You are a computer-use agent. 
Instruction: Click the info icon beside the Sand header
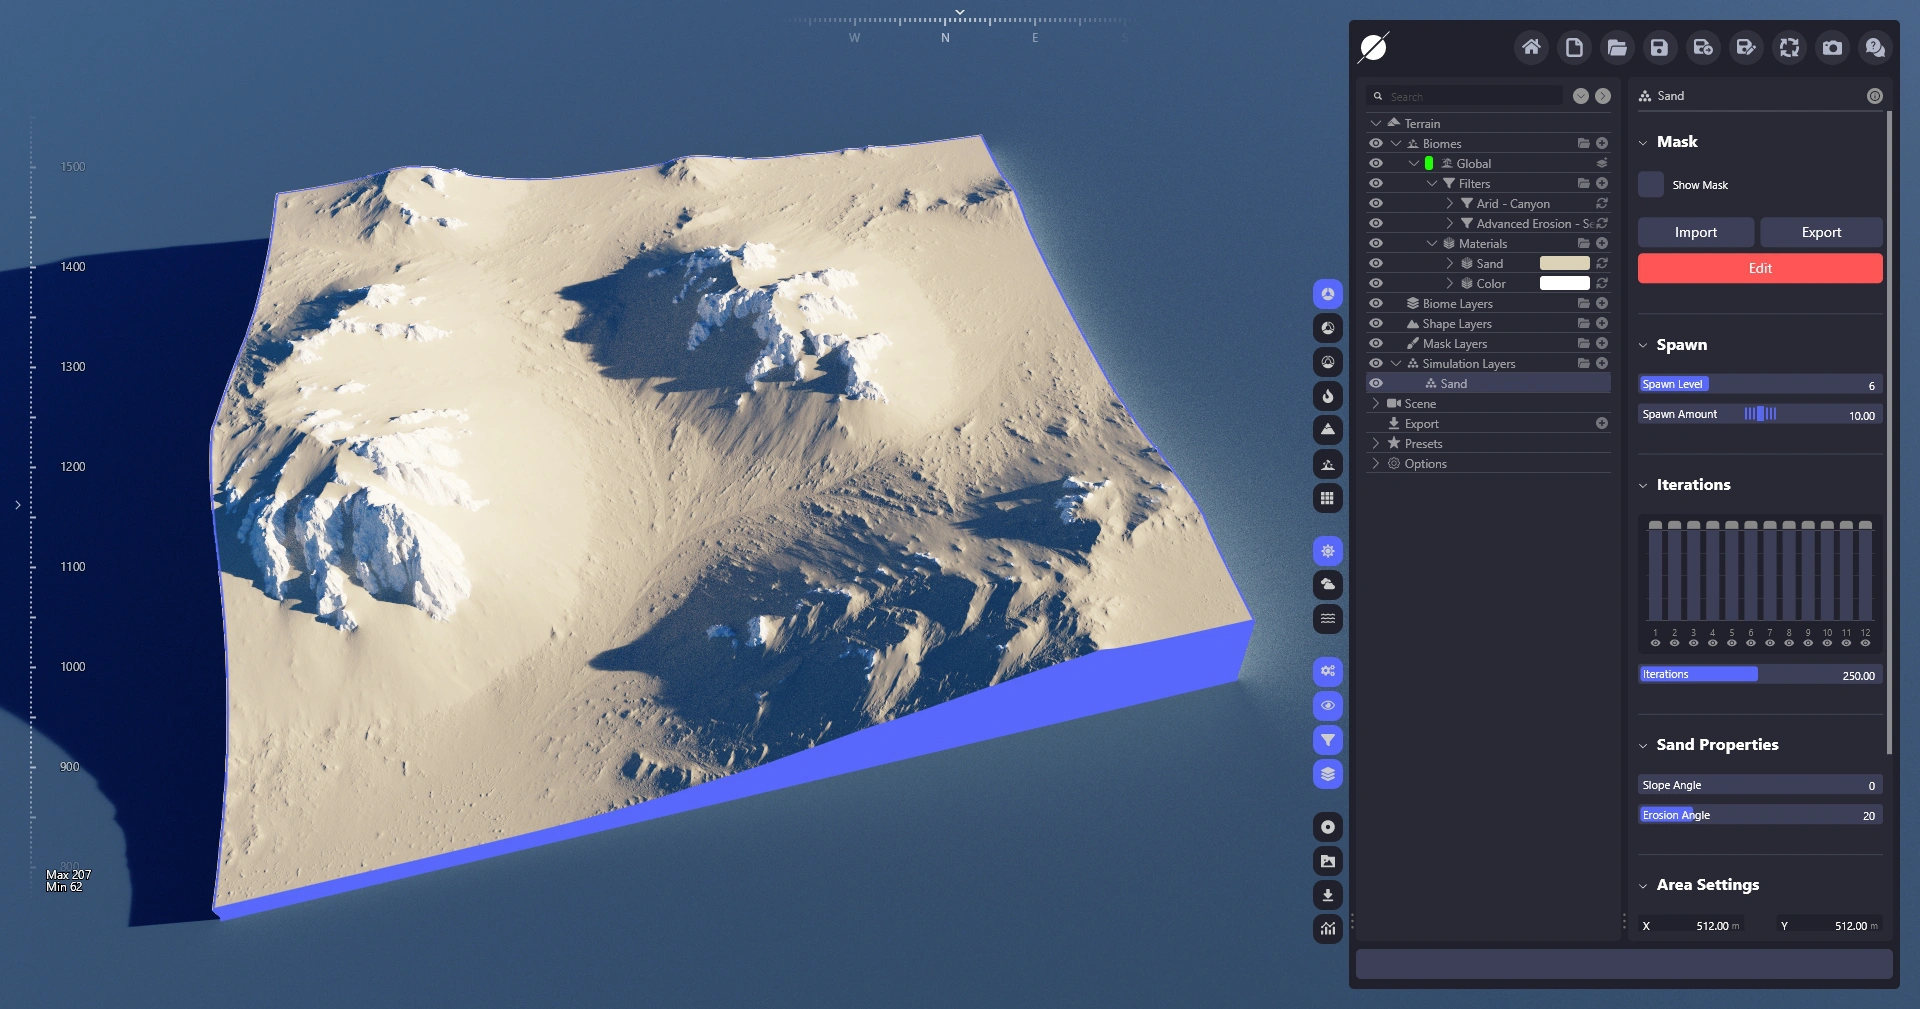click(1875, 96)
